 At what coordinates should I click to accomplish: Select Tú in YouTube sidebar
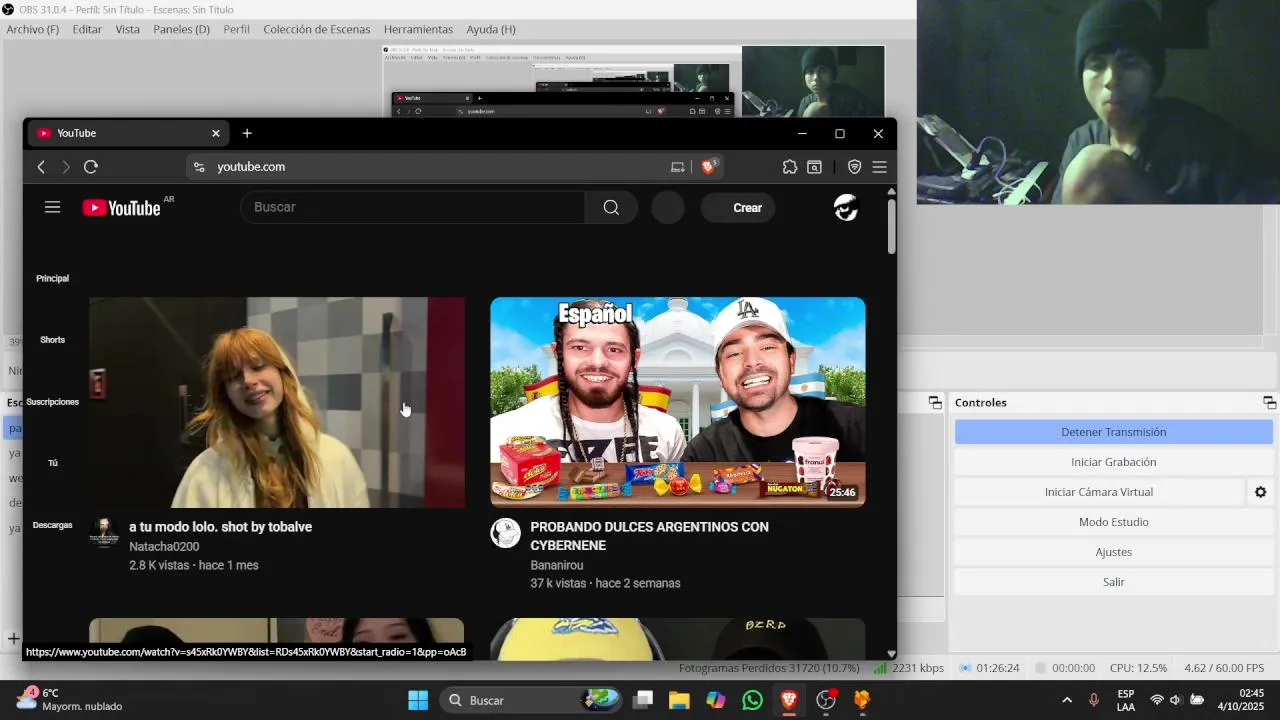pyautogui.click(x=52, y=463)
